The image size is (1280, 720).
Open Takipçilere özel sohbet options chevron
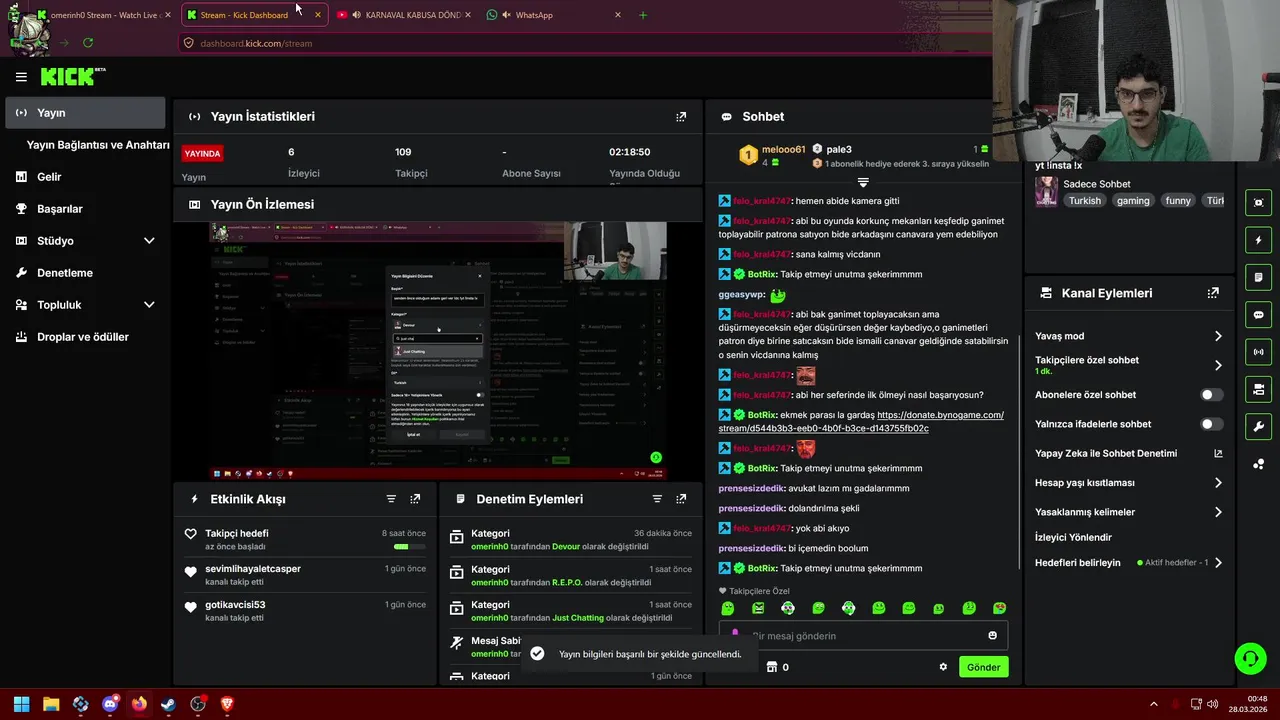[1218, 365]
